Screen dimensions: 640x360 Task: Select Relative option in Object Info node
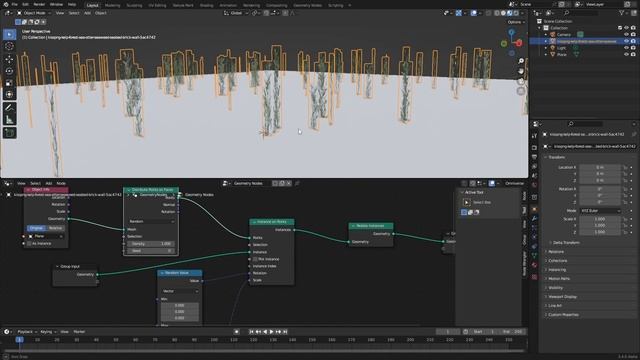55,228
